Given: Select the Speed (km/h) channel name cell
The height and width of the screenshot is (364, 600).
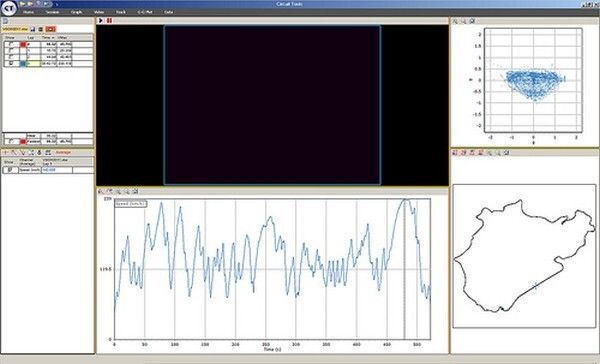Looking at the screenshot, I should click(29, 170).
